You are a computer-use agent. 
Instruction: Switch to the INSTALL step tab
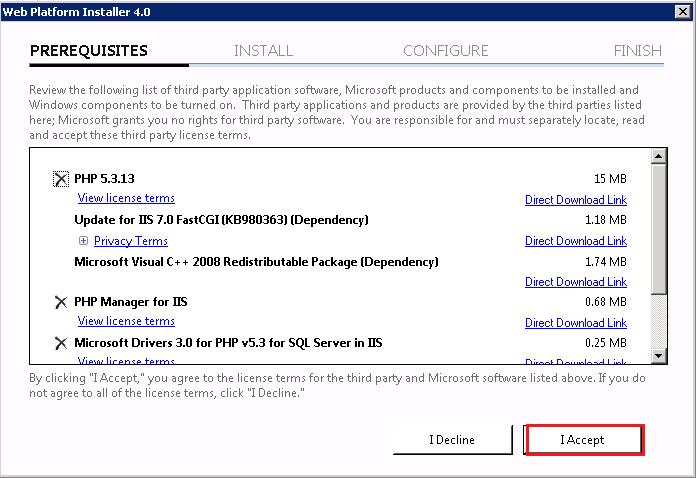coord(263,51)
